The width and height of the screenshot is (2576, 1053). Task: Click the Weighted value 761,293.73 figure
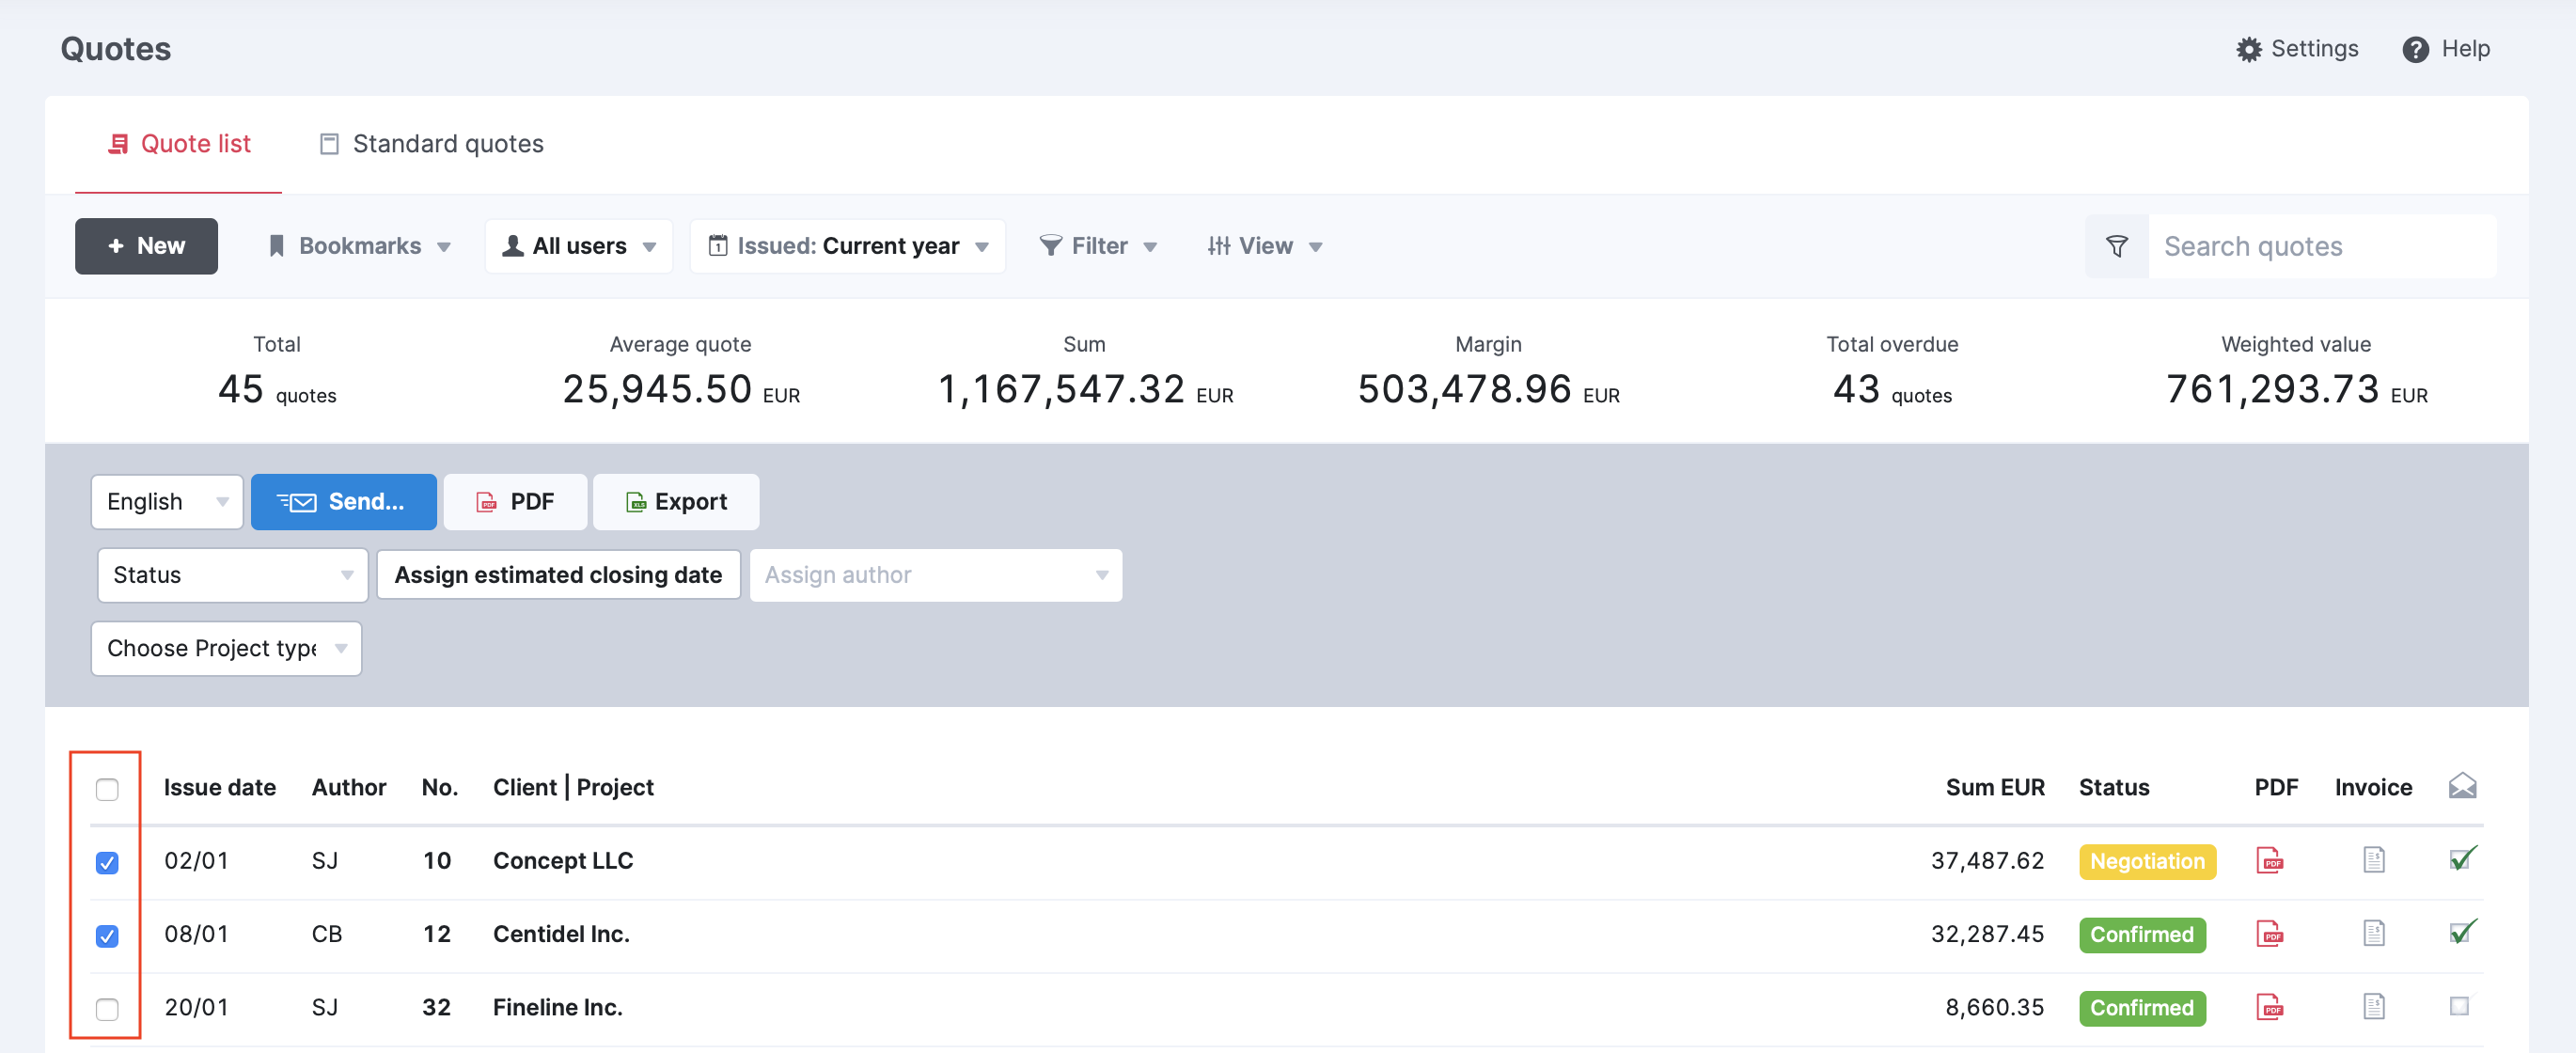[x=2296, y=389]
